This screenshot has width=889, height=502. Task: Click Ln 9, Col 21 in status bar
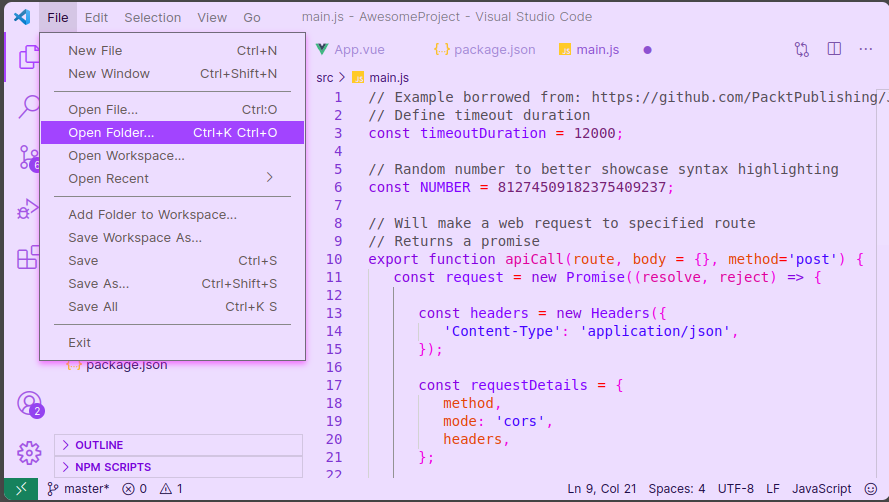[602, 488]
